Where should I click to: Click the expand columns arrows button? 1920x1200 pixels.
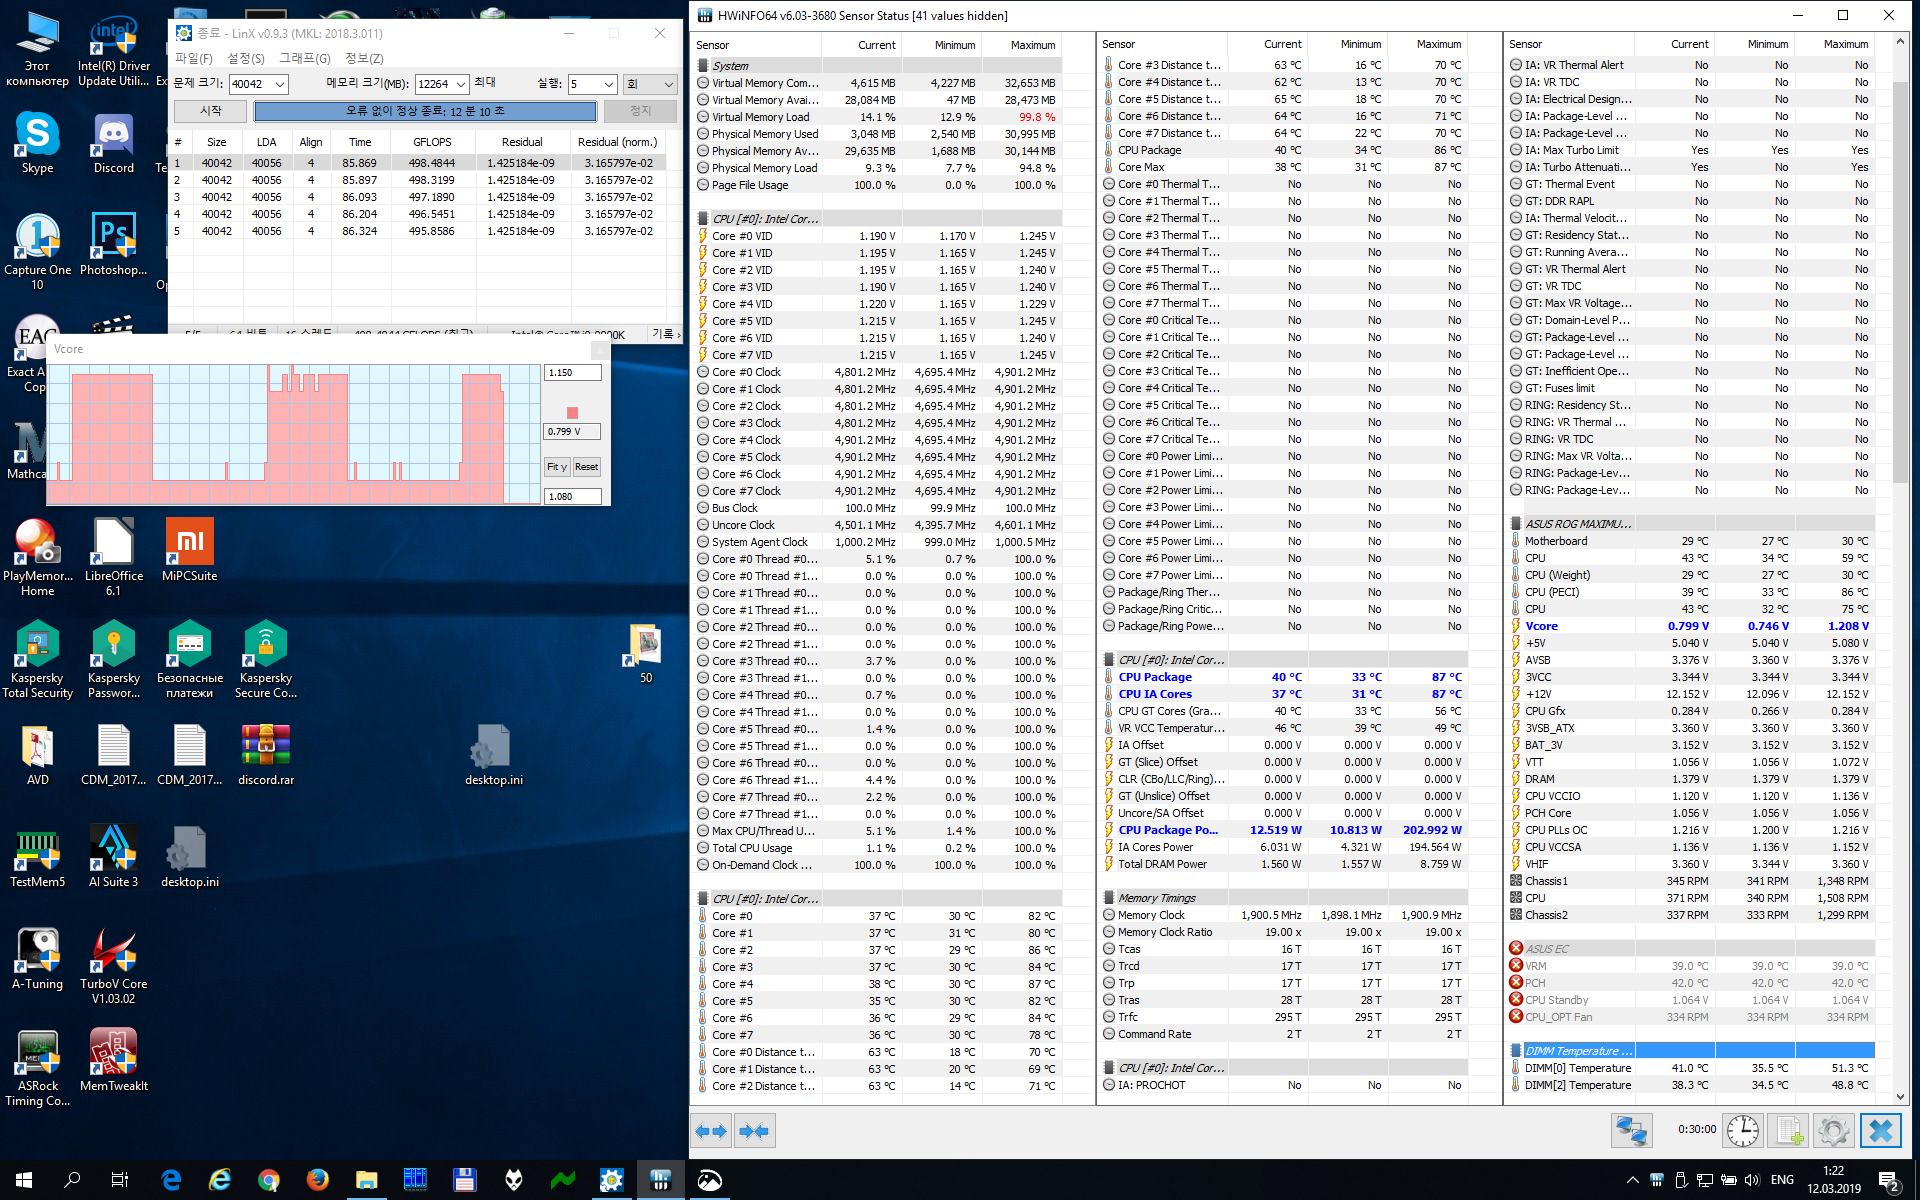[x=711, y=1131]
